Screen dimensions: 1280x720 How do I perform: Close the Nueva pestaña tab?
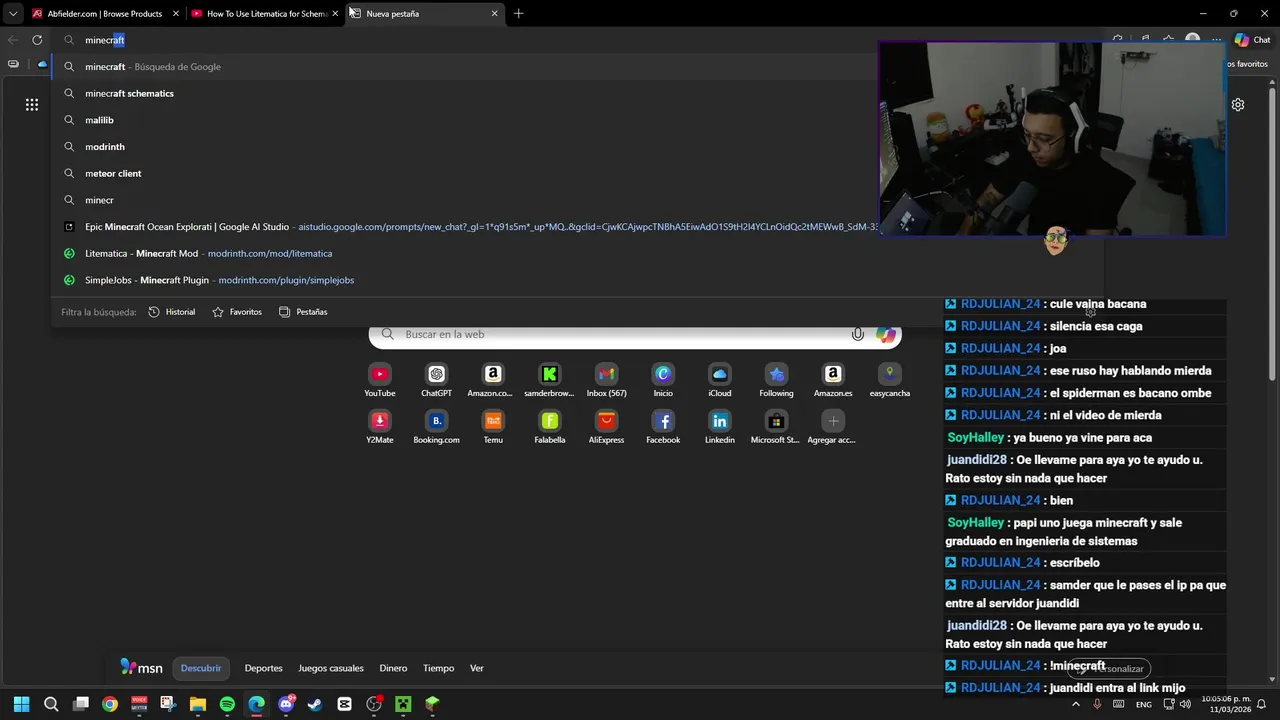[494, 14]
